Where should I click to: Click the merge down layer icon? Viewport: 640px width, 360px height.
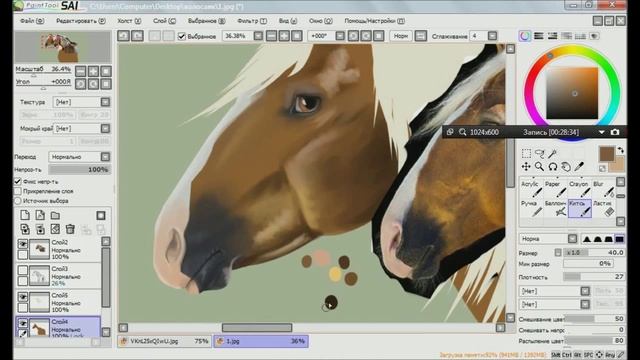coord(40,229)
